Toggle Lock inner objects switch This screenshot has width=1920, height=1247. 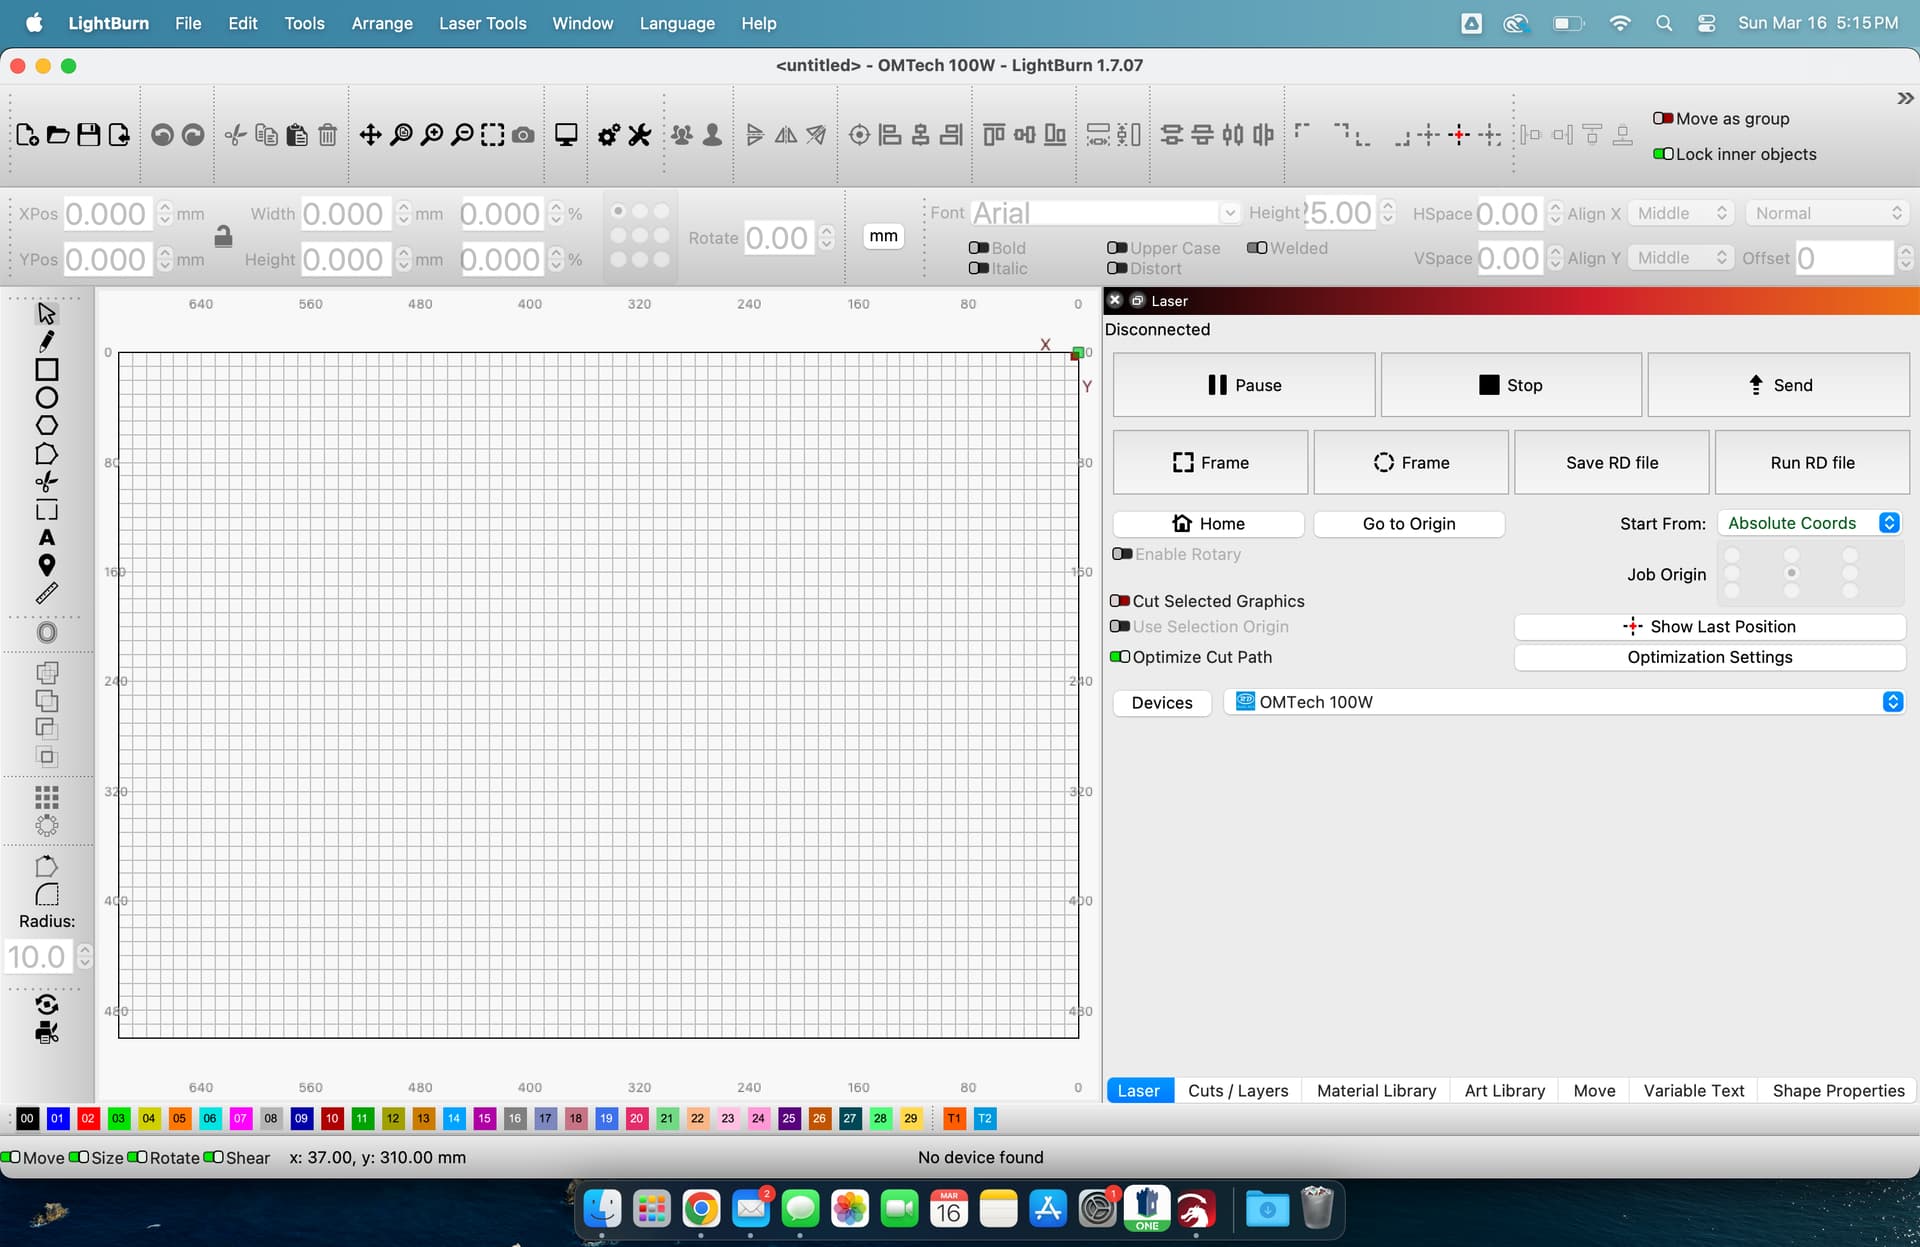pyautogui.click(x=1663, y=154)
